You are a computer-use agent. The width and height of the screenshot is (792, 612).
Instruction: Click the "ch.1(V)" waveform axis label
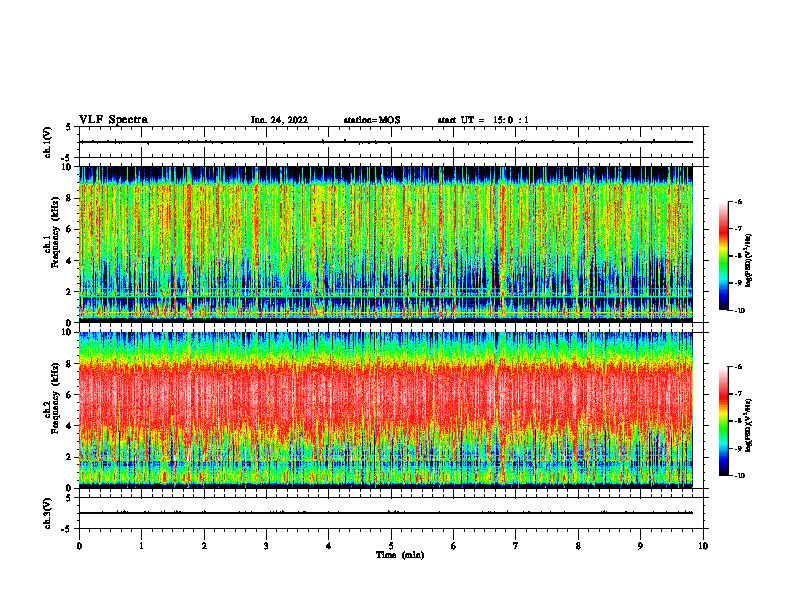point(48,142)
